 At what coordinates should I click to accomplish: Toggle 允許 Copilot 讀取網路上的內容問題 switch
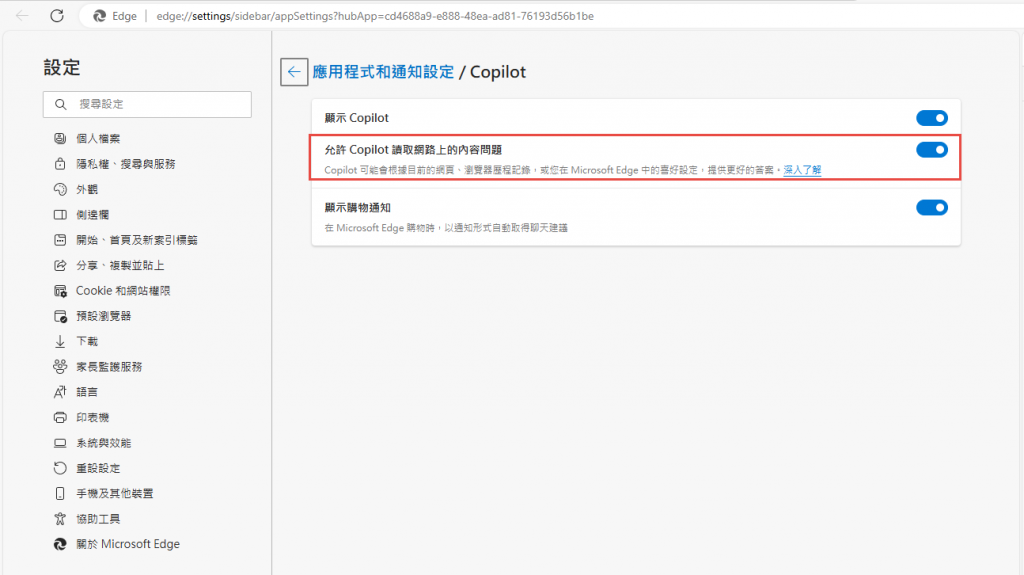(931, 150)
